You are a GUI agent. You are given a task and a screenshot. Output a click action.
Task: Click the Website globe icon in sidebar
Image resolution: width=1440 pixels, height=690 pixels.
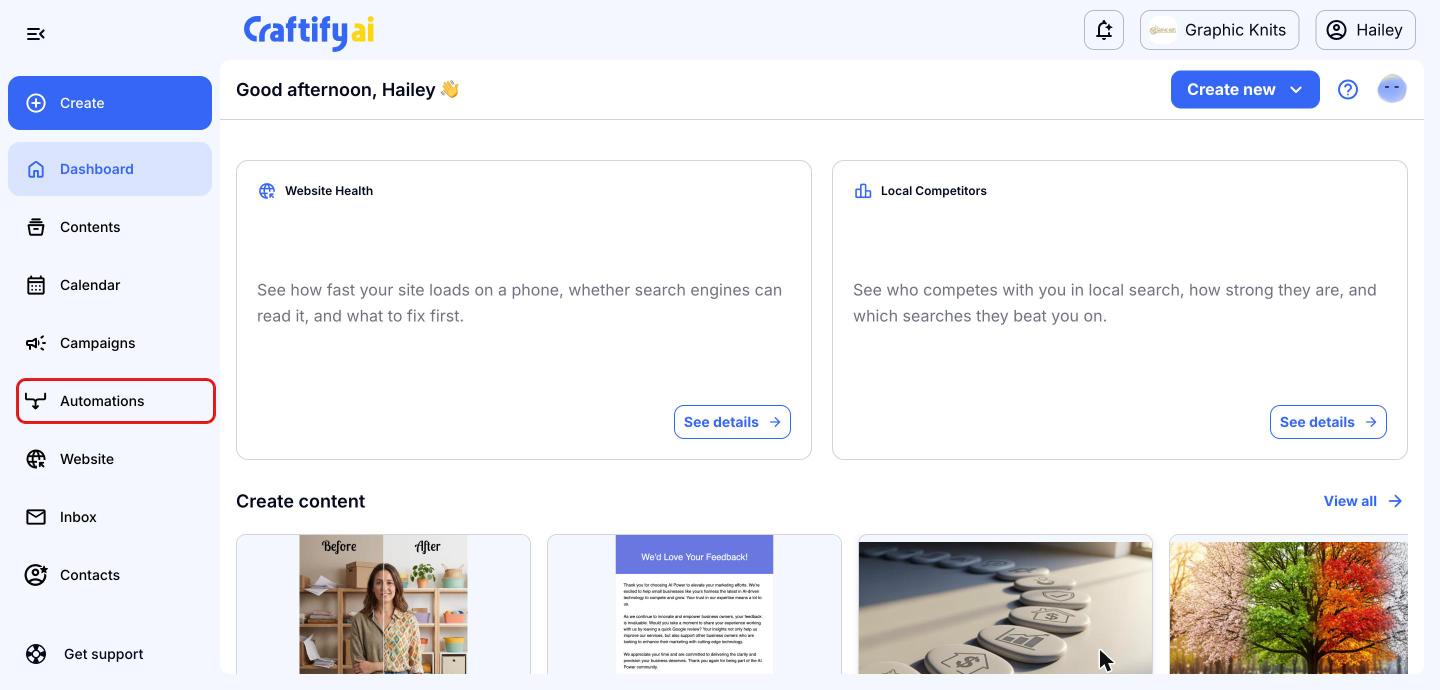pyautogui.click(x=36, y=459)
